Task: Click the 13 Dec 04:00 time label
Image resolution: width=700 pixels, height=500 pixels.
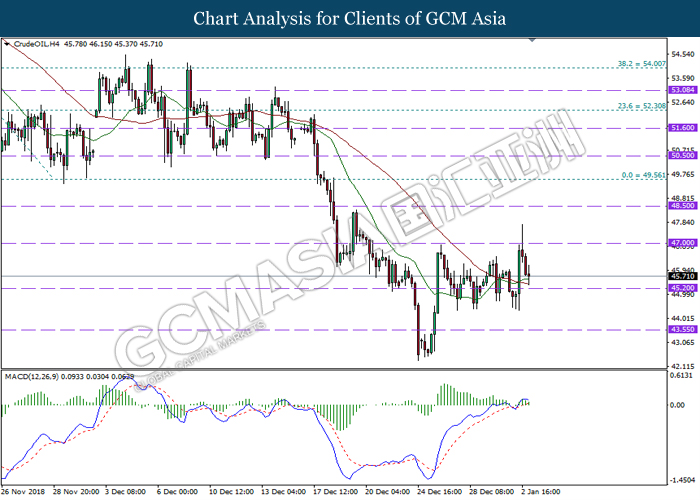Action: point(283,492)
